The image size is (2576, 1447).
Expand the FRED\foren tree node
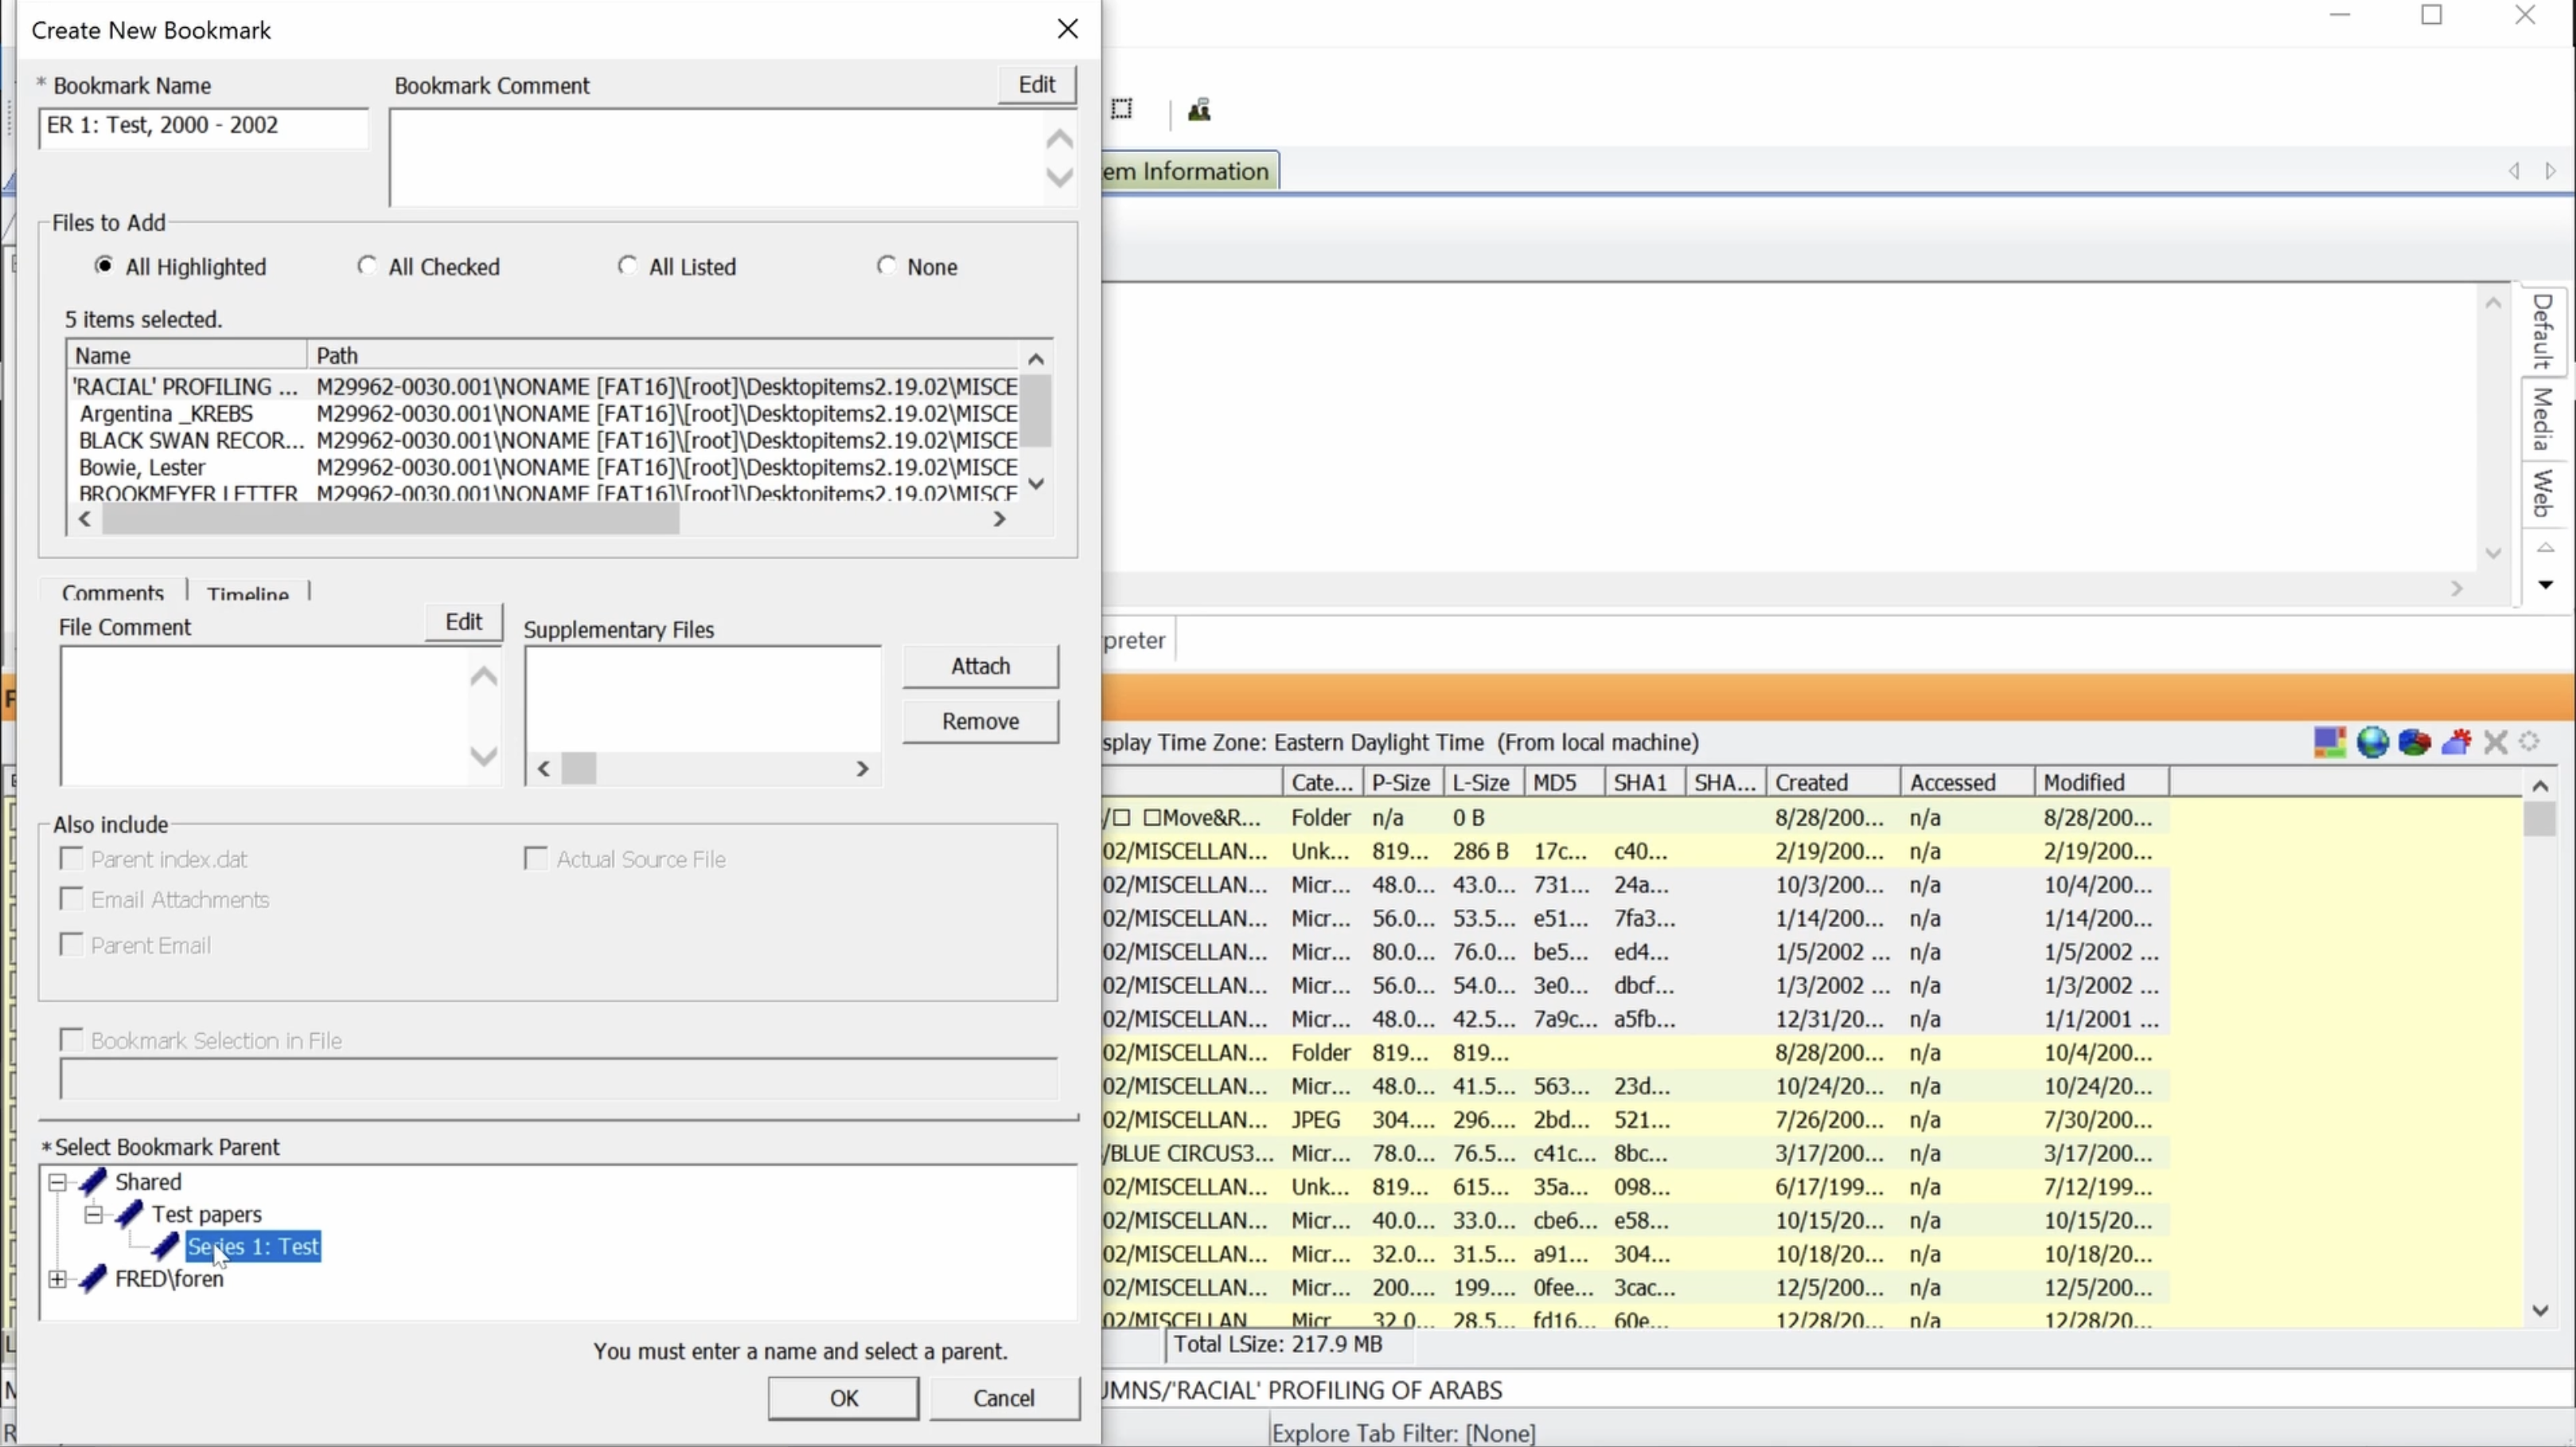(x=58, y=1279)
